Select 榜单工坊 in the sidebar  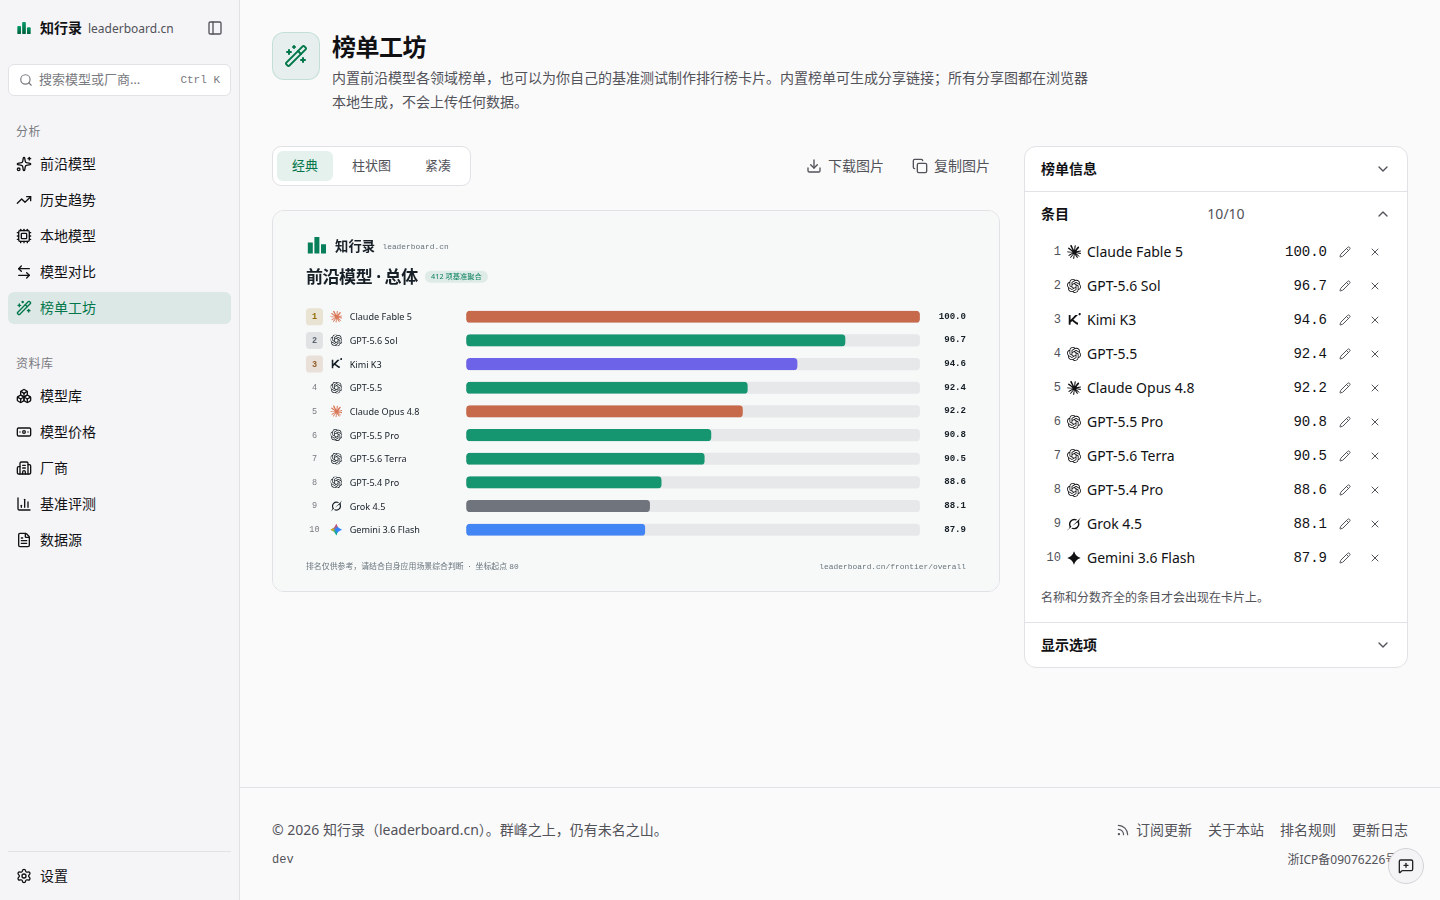point(119,308)
